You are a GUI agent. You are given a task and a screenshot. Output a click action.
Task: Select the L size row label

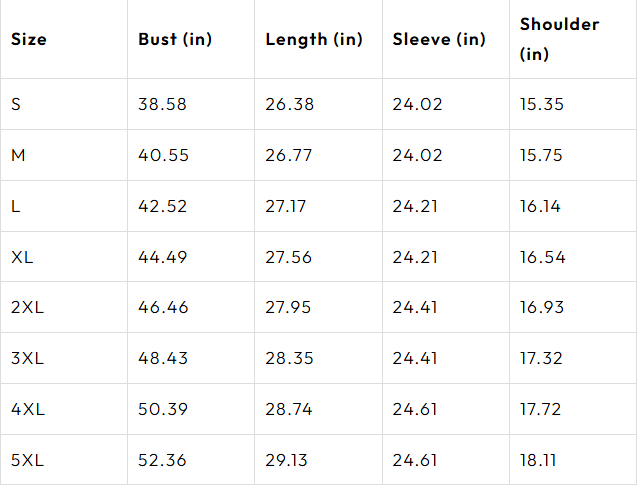16,206
